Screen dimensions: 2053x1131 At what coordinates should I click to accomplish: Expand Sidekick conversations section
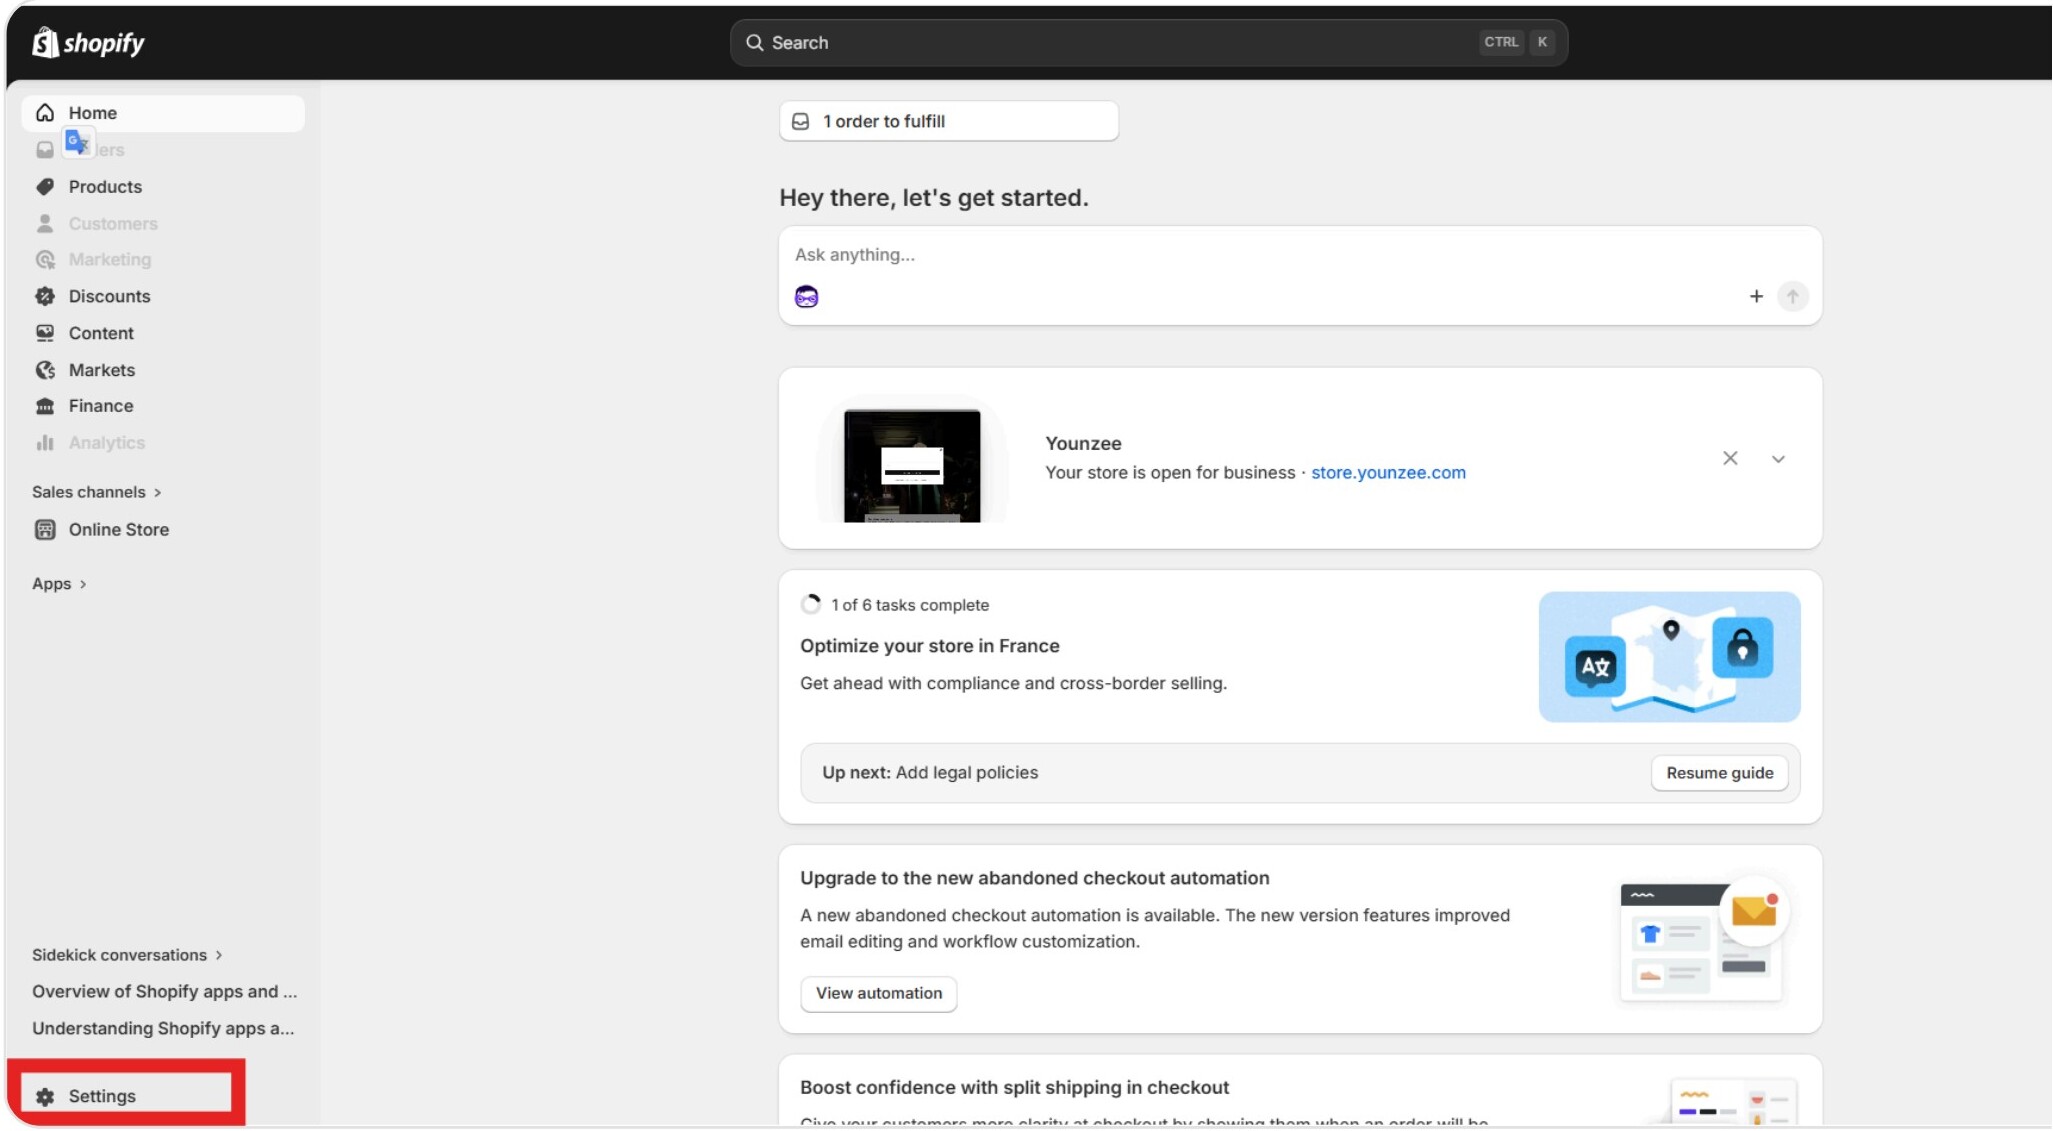(127, 955)
